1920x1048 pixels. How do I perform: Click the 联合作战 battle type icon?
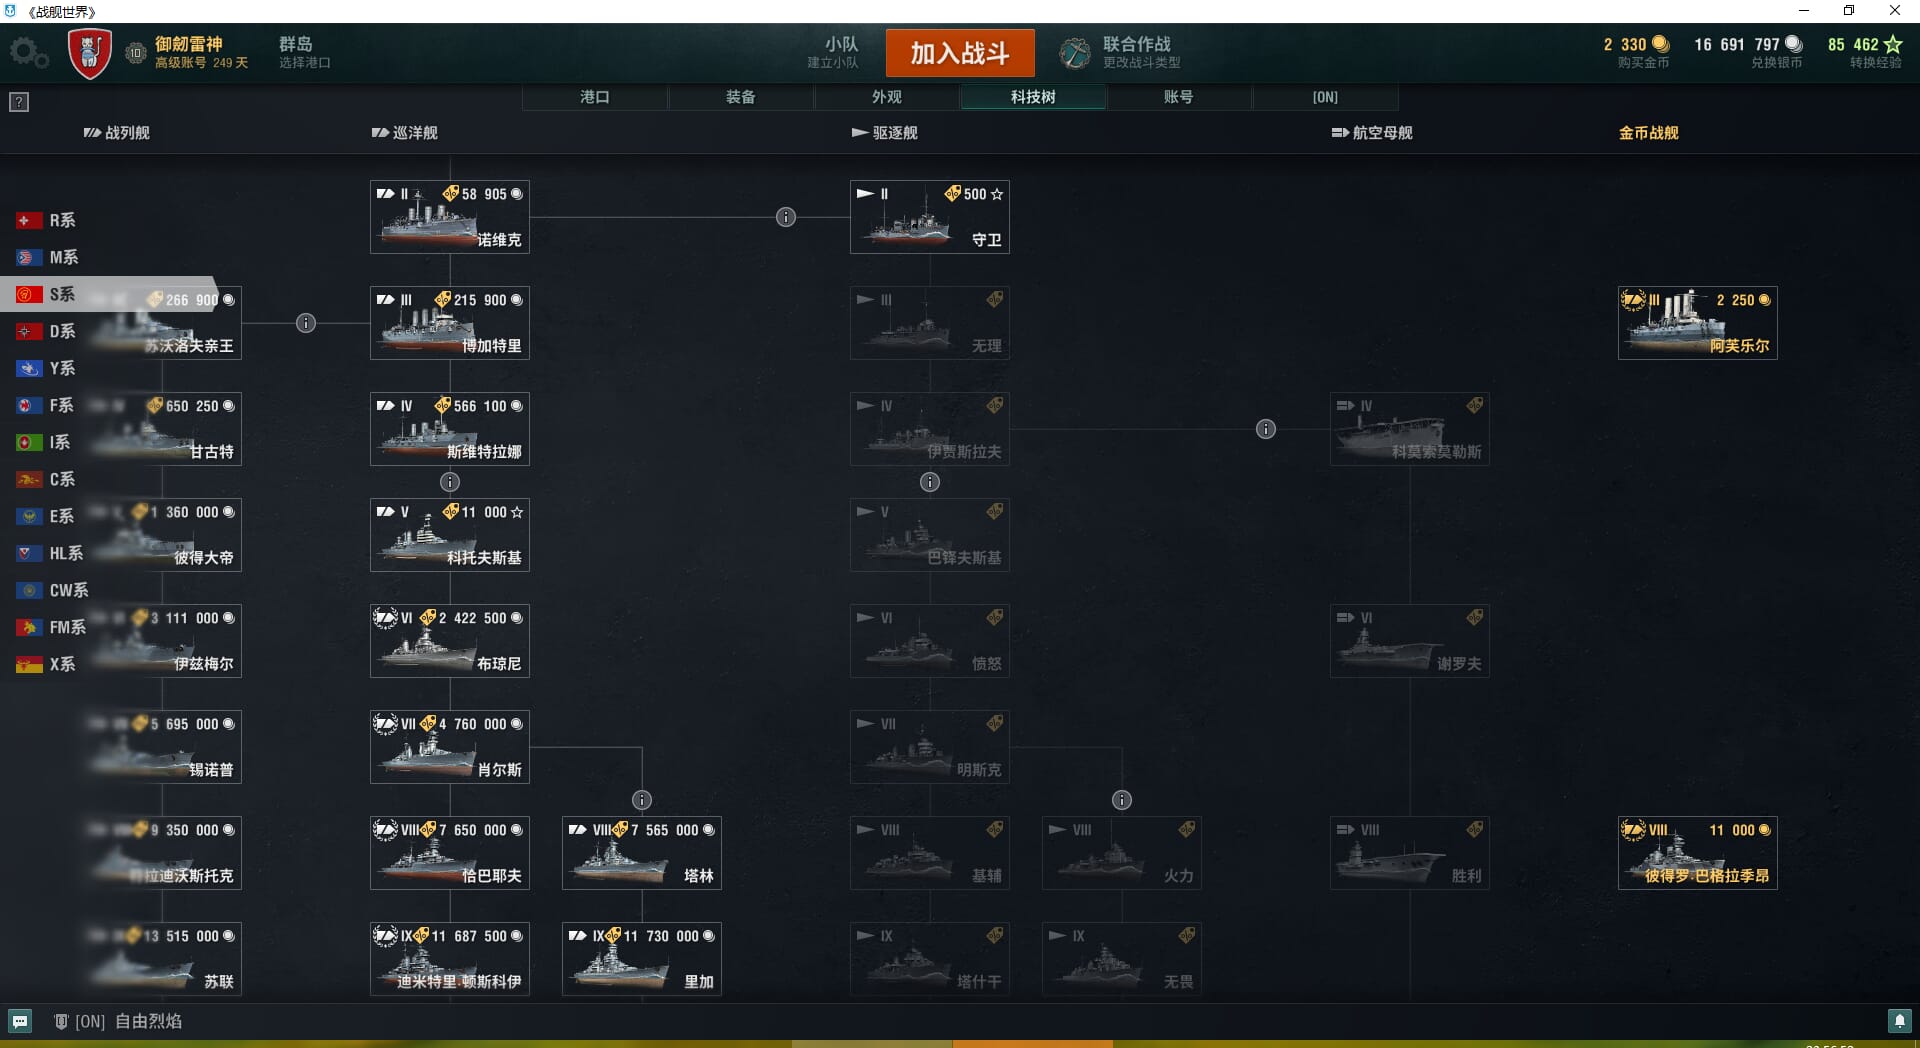pos(1075,53)
